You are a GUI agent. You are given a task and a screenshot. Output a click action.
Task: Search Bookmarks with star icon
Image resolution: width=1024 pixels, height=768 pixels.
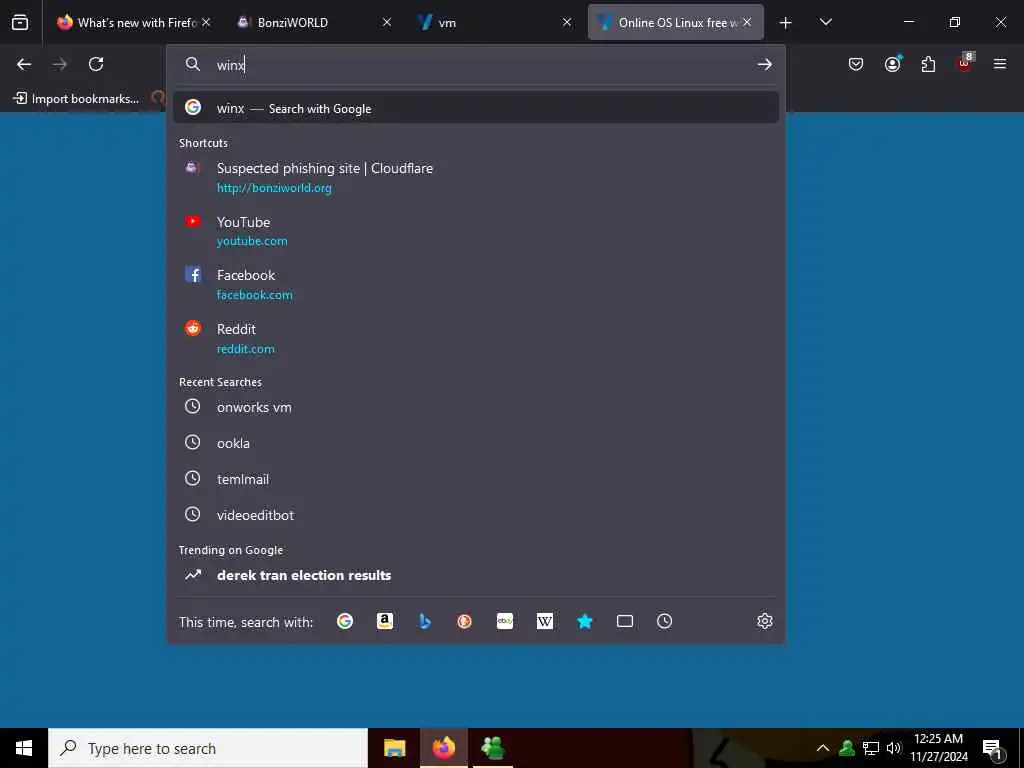pos(584,621)
